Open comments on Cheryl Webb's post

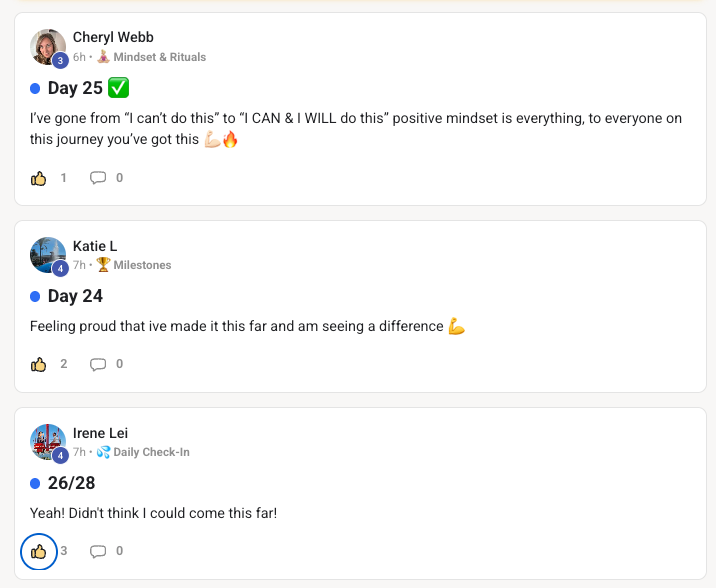(x=98, y=178)
